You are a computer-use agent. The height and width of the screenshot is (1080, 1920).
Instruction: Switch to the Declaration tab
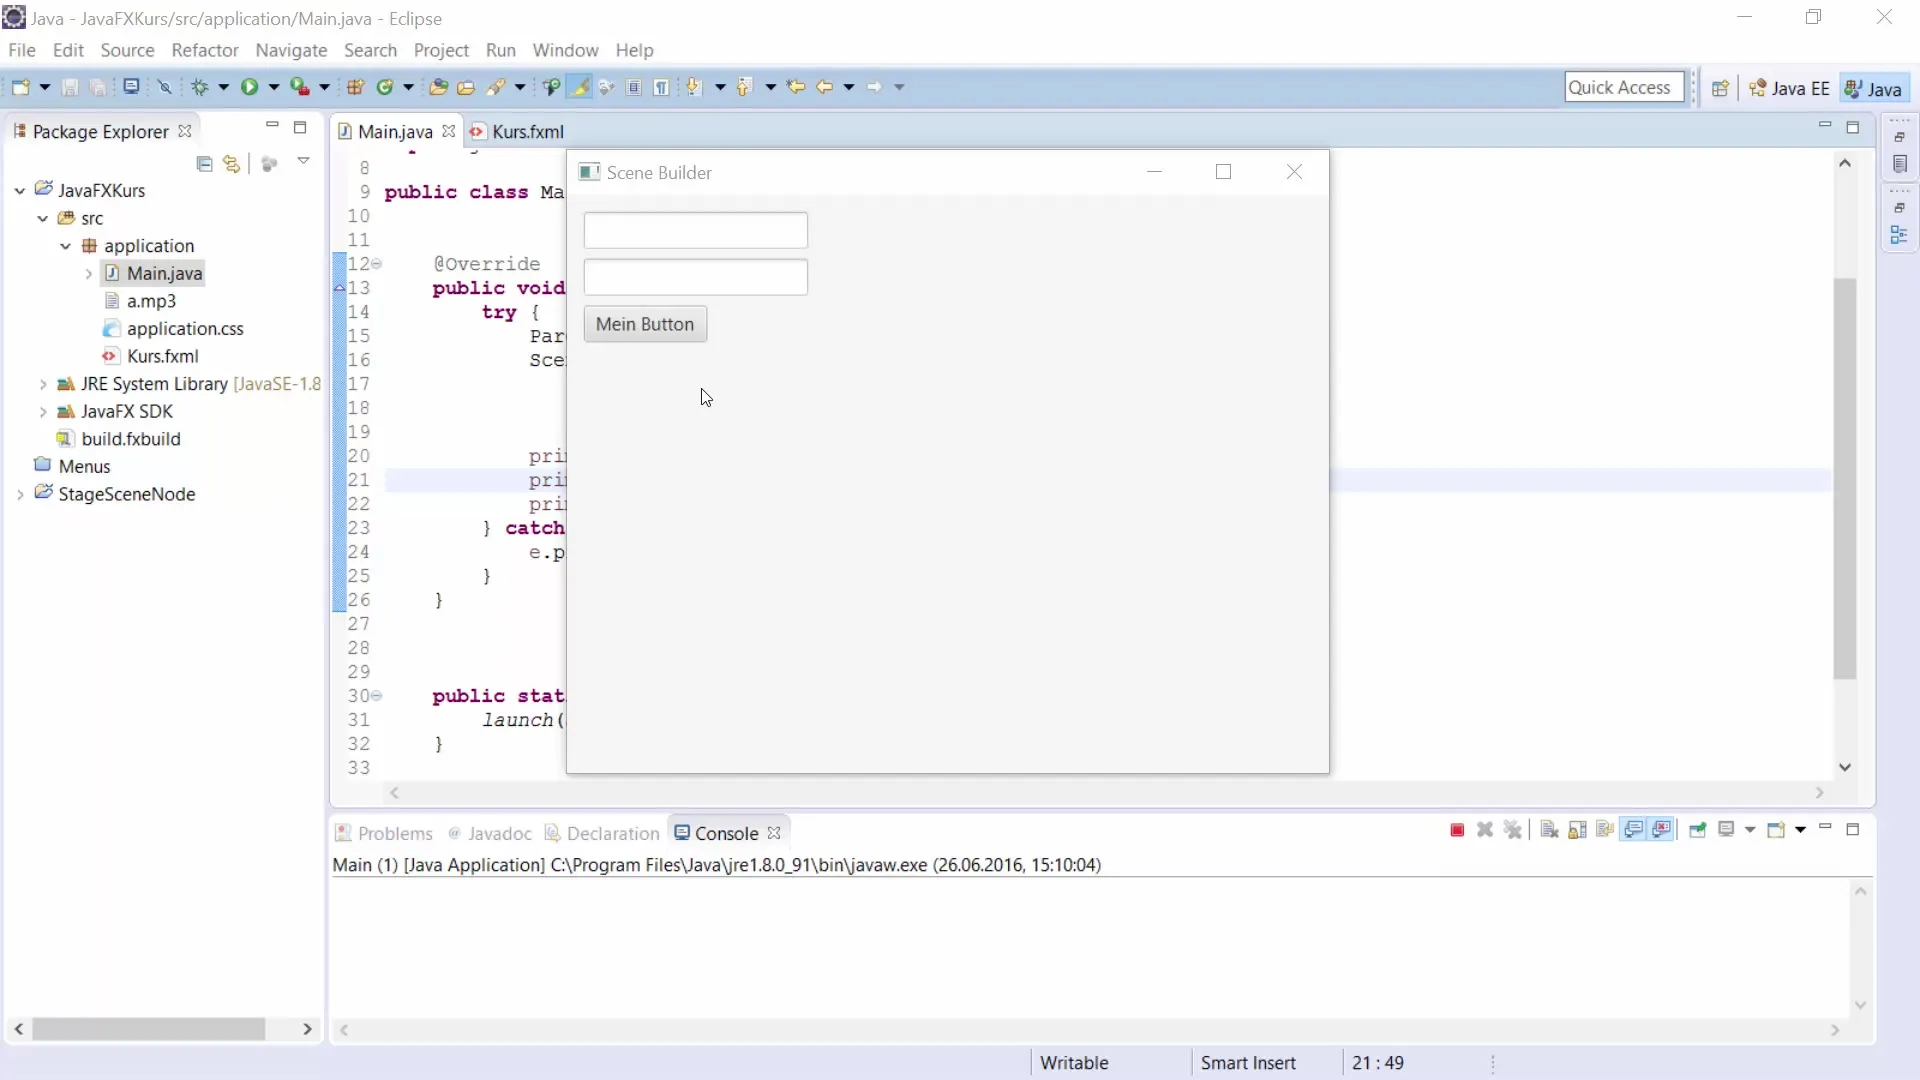(603, 833)
